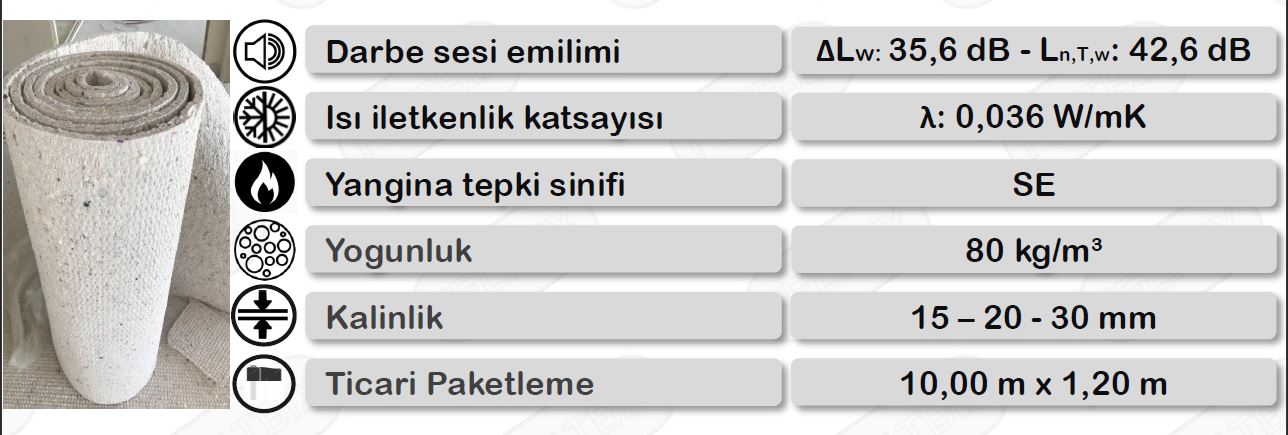Viewport: 1288px width, 435px height.
Task: Click the "Ticari Paketleme" row label
Action: coord(460,383)
